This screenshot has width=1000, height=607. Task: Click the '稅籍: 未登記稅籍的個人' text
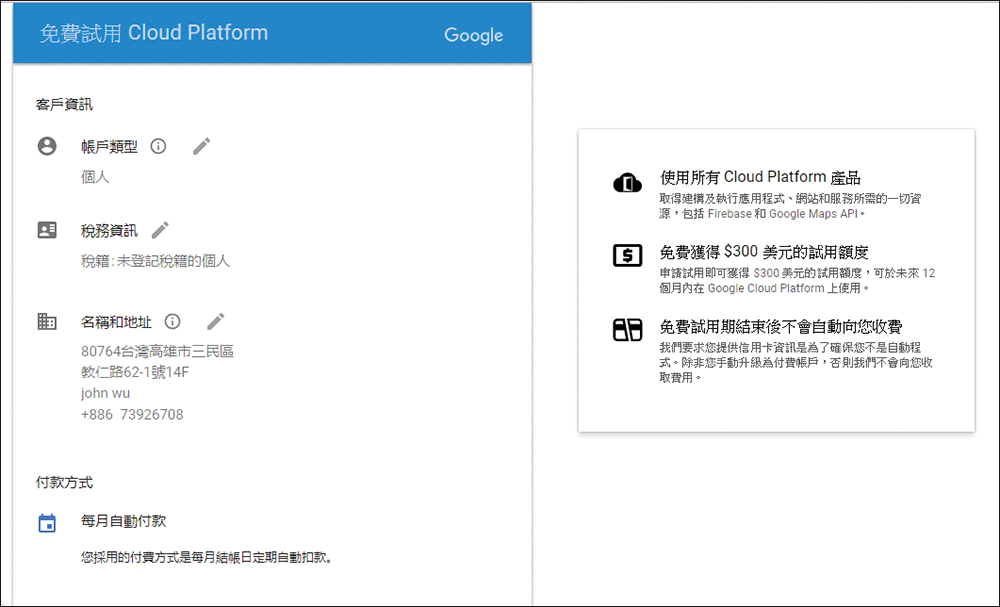(155, 261)
